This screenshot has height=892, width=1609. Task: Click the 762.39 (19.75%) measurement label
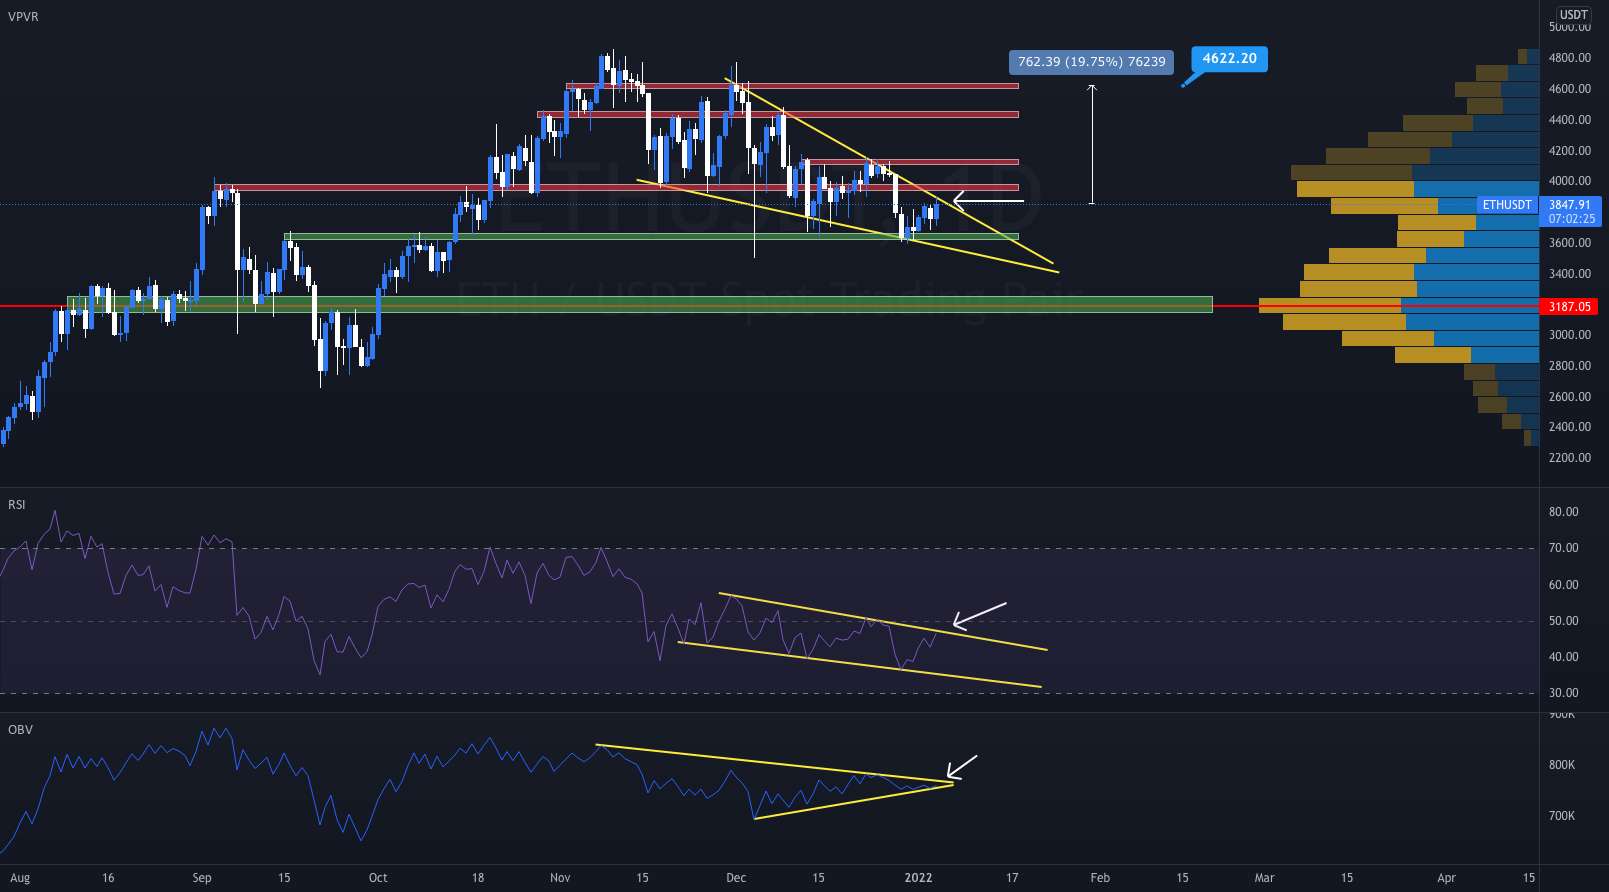point(1092,62)
